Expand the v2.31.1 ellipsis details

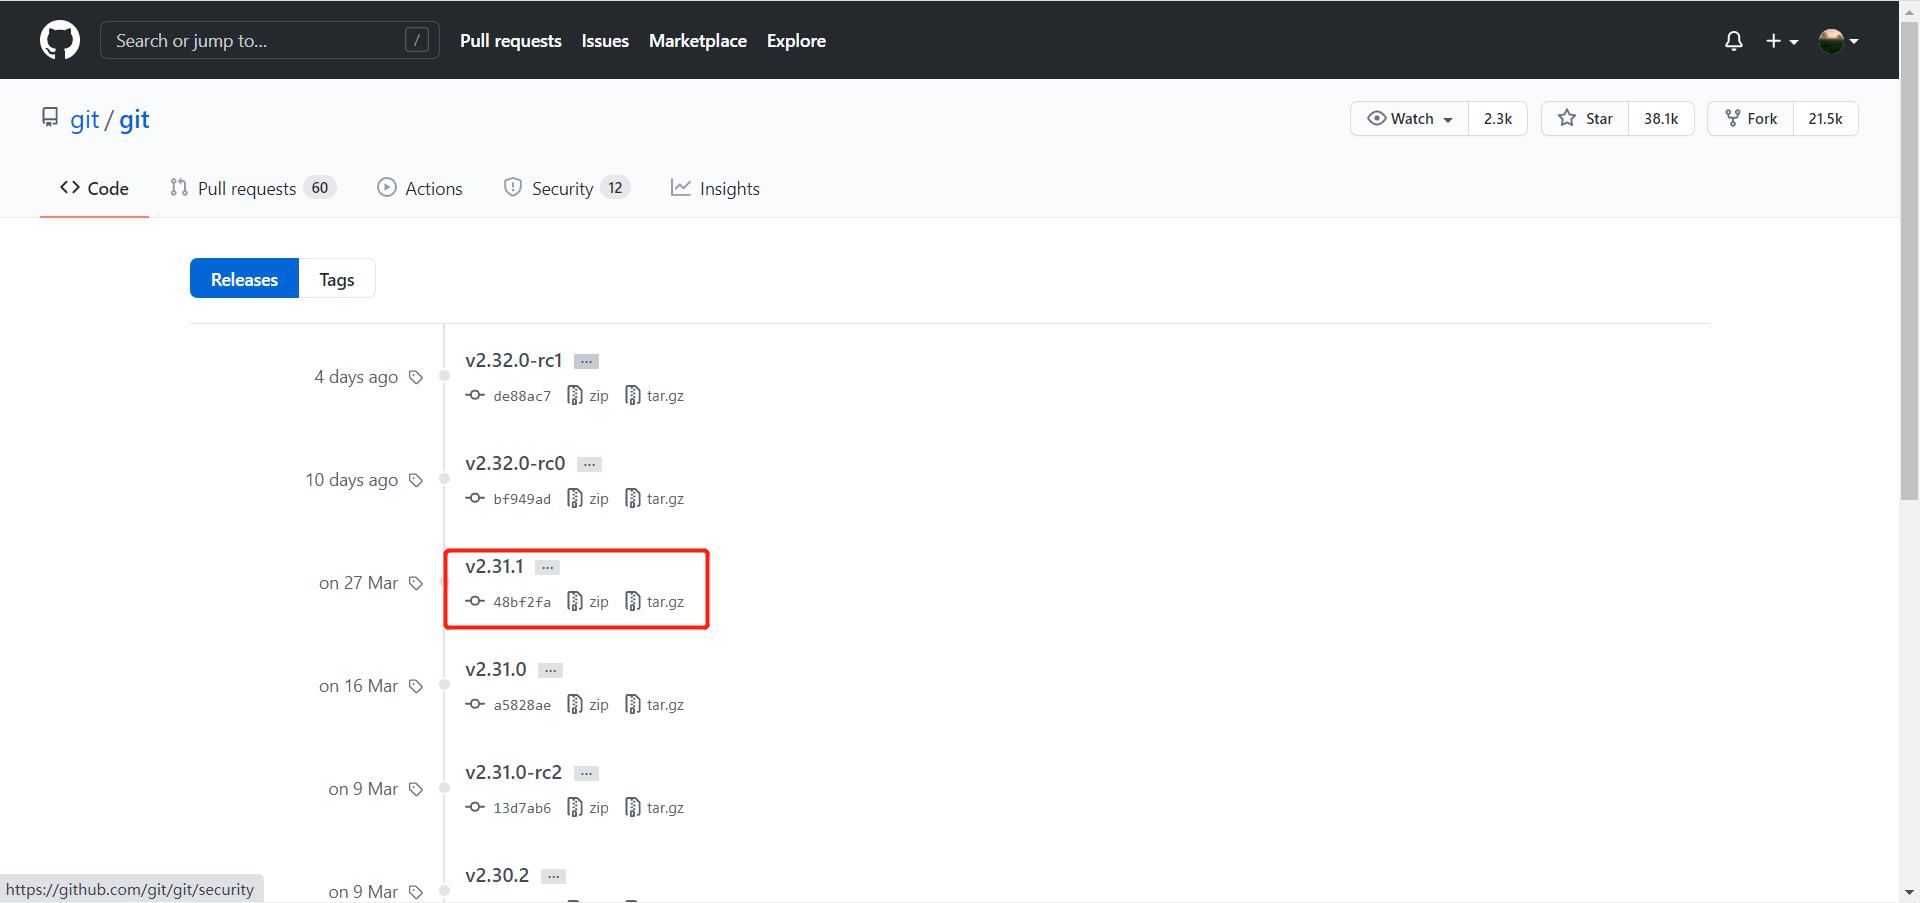point(548,567)
